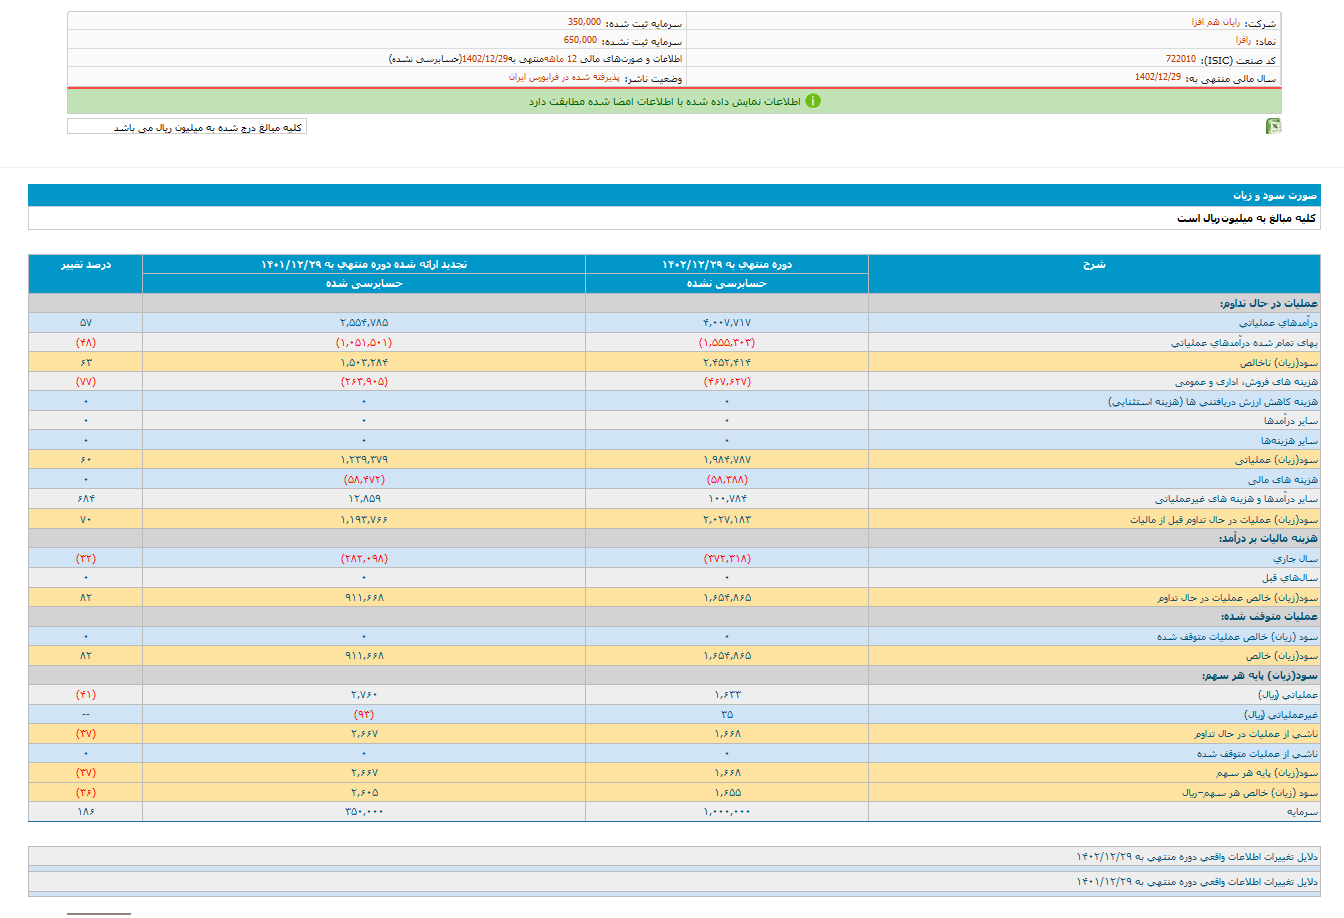Click the سود(زیان) ناخالص row label

[x=1279, y=362]
